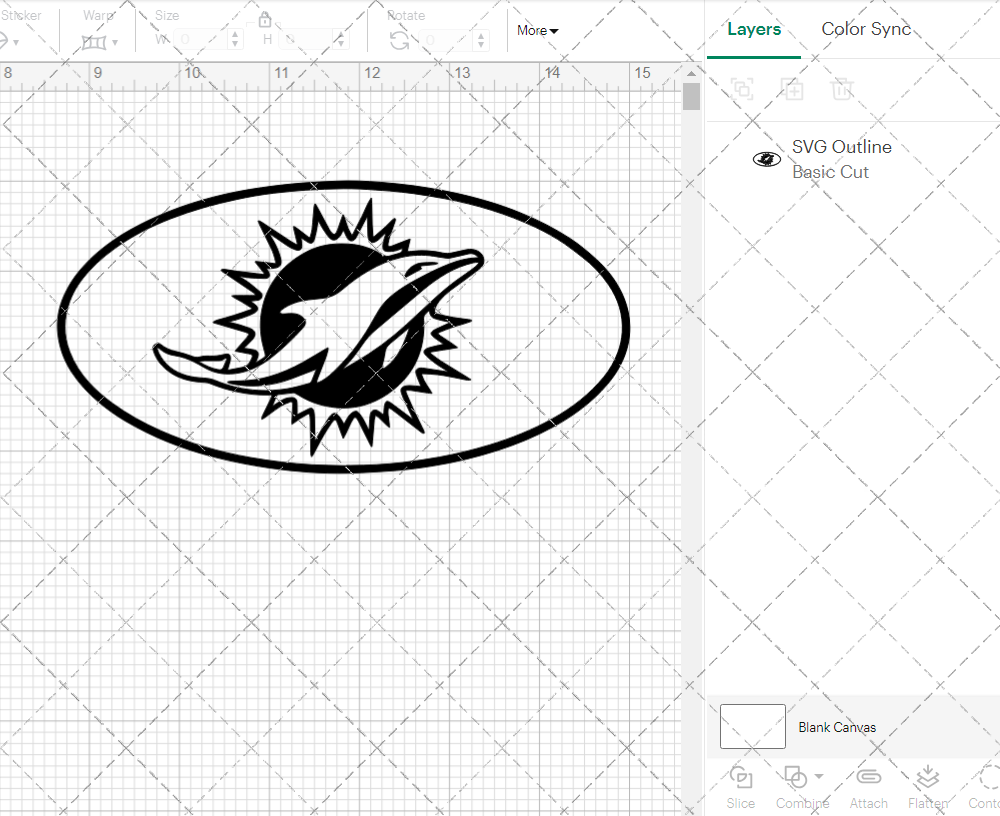Click the Blank Canvas label
This screenshot has height=816, width=1000.
point(837,727)
